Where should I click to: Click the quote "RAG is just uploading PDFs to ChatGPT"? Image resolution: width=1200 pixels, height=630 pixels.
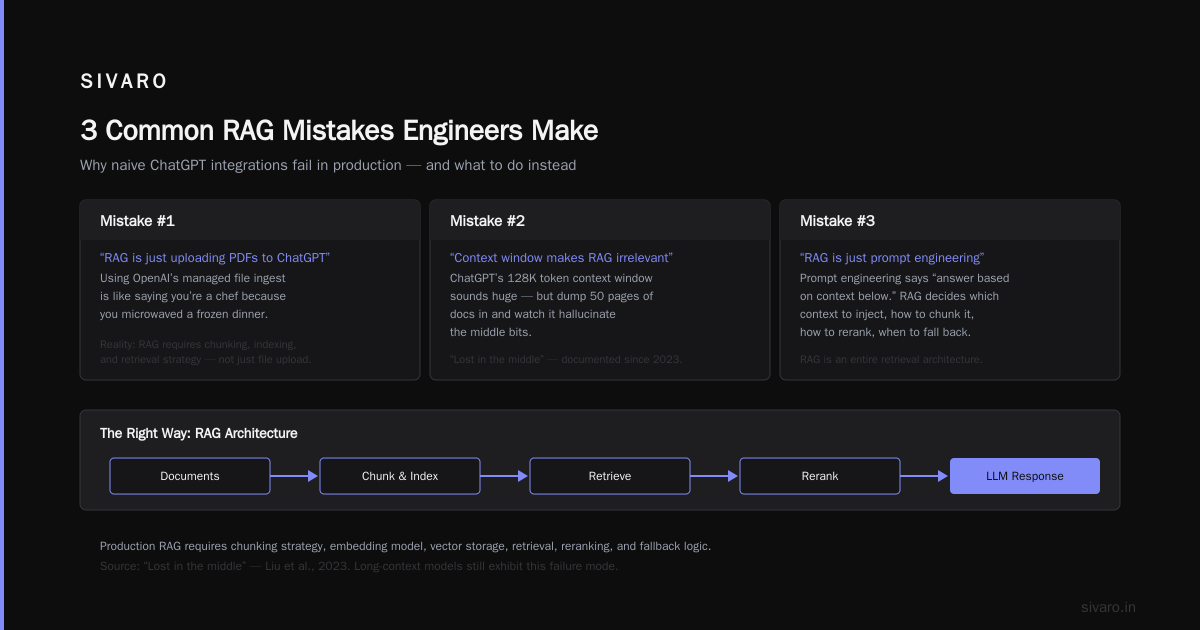(215, 258)
